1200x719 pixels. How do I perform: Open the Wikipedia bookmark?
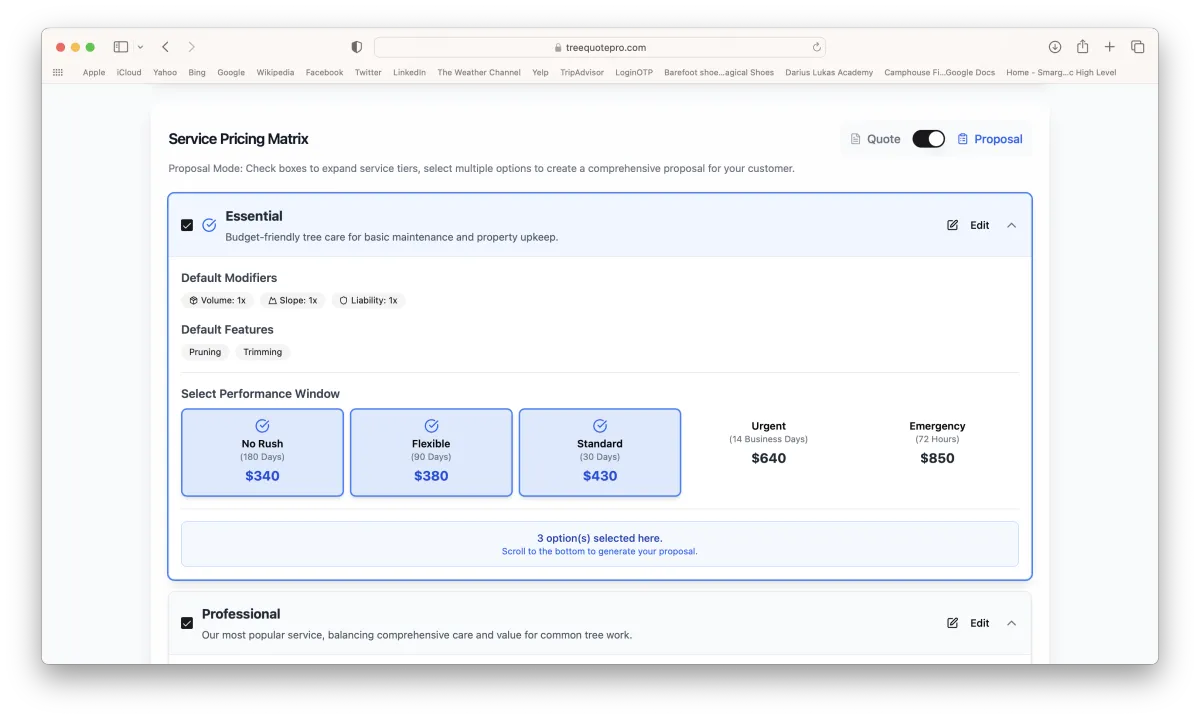(275, 72)
